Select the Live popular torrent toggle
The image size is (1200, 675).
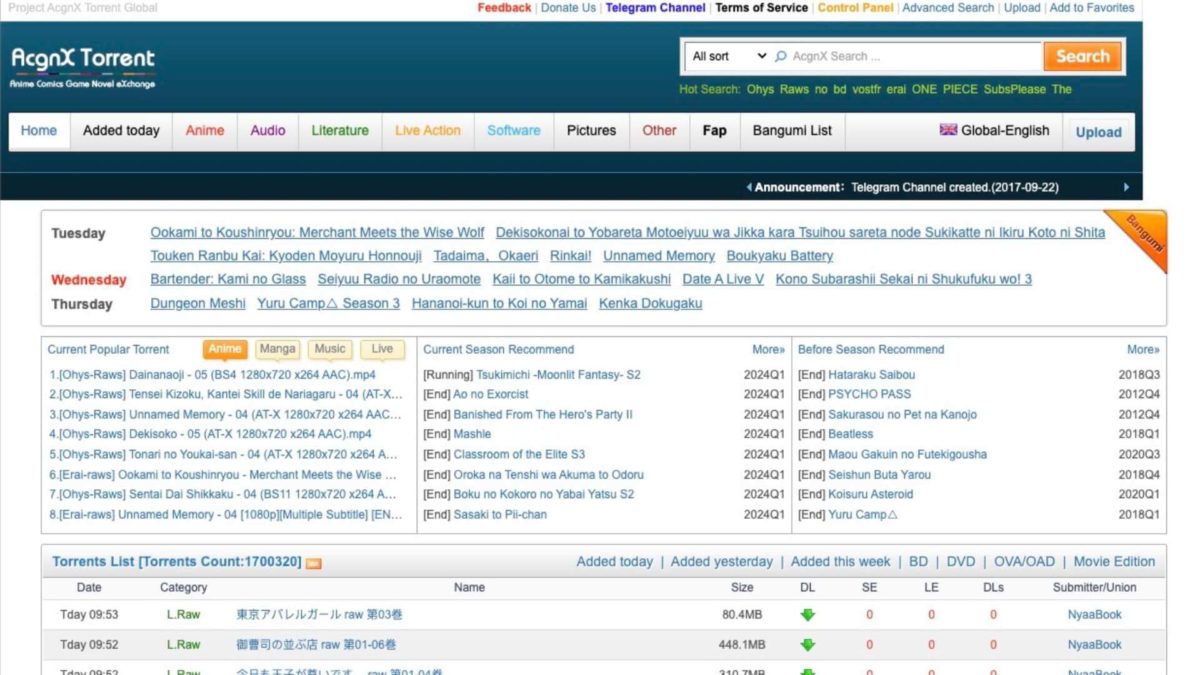click(382, 349)
